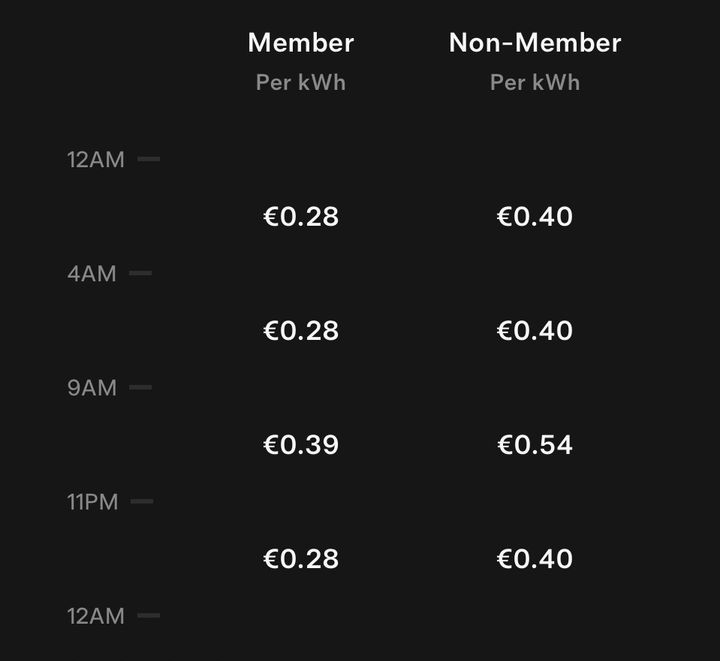720x661 pixels.
Task: Click 'Per kWh' under Non-Member
Action: (x=535, y=83)
